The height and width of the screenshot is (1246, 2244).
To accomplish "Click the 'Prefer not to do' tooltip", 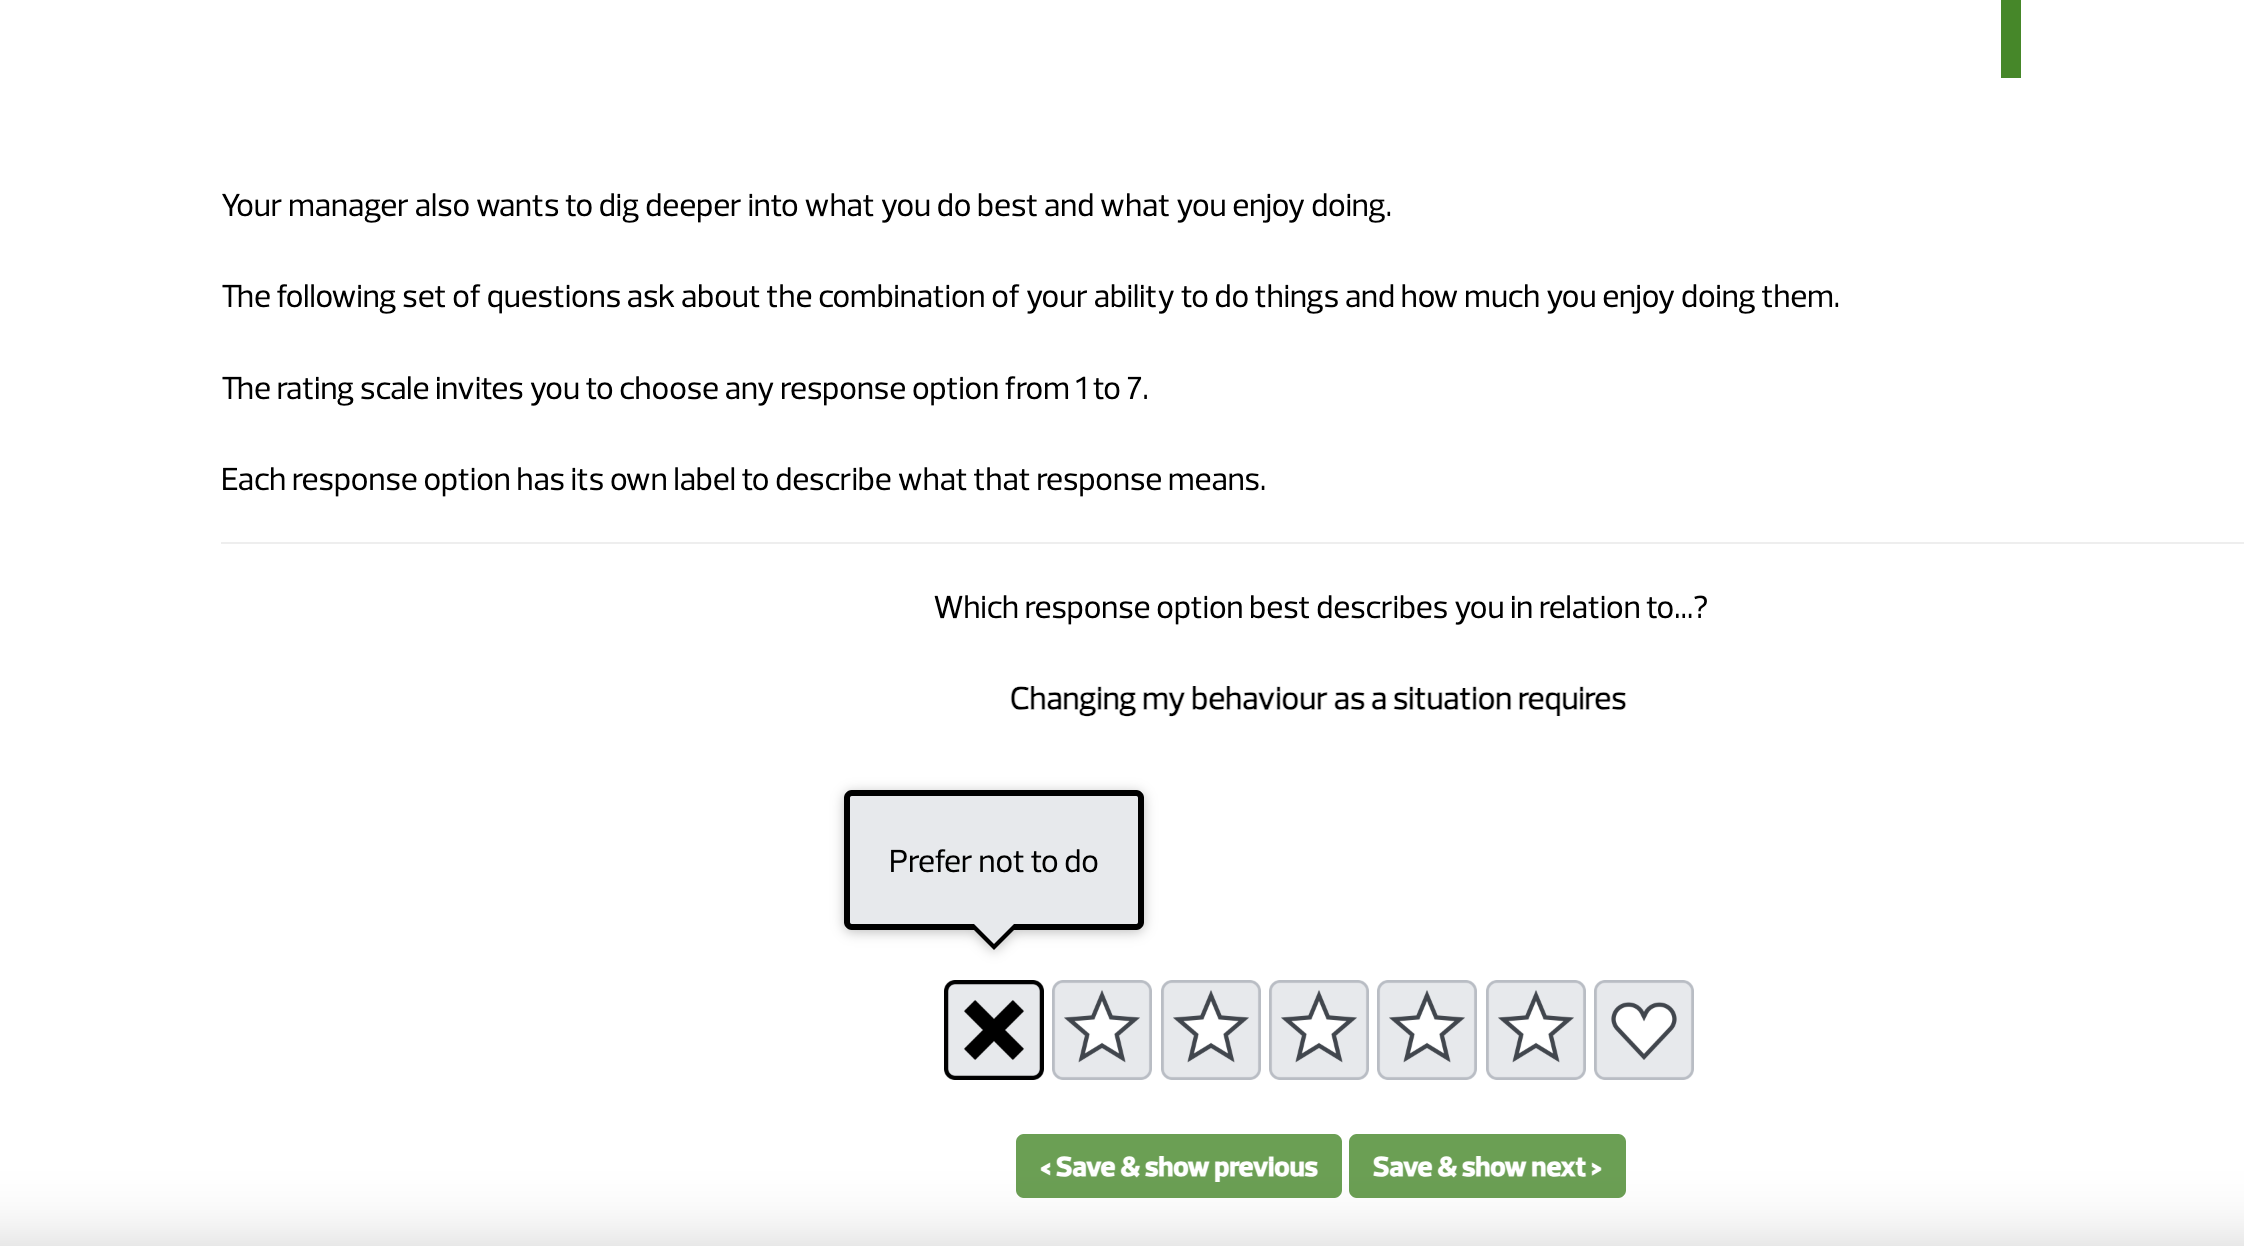I will pos(993,860).
